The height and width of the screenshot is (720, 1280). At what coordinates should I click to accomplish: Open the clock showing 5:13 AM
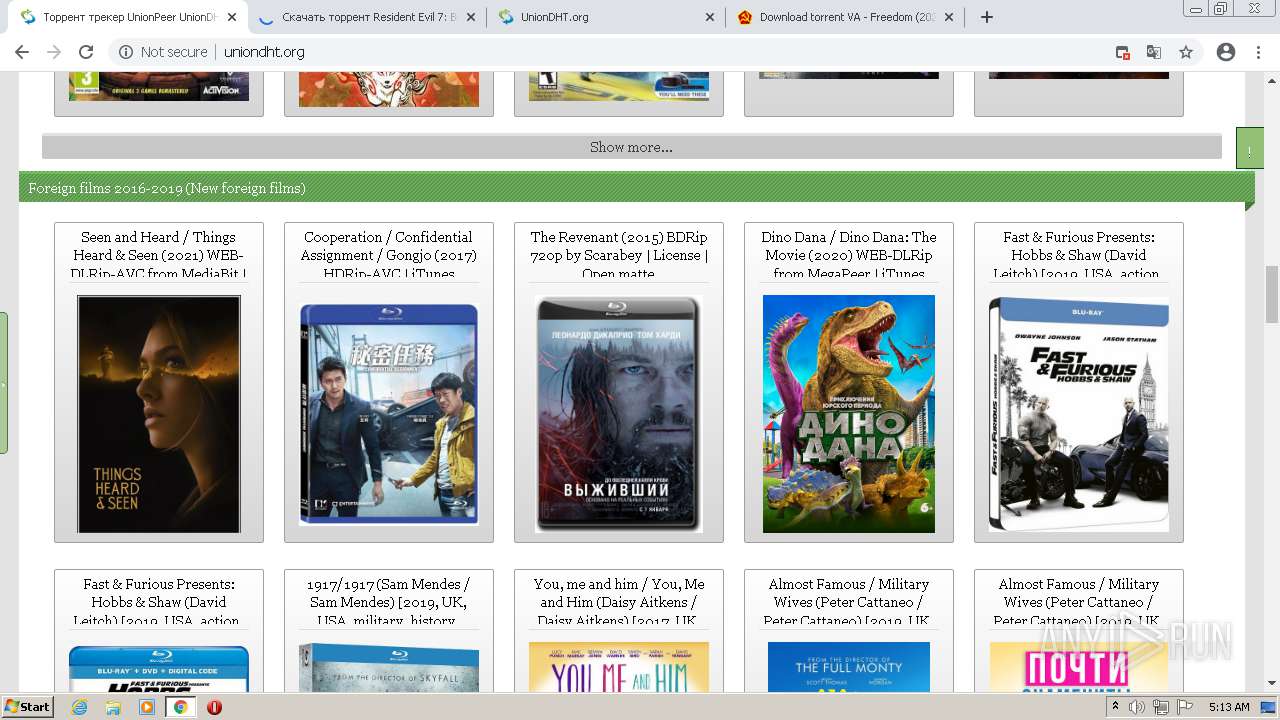[1229, 707]
